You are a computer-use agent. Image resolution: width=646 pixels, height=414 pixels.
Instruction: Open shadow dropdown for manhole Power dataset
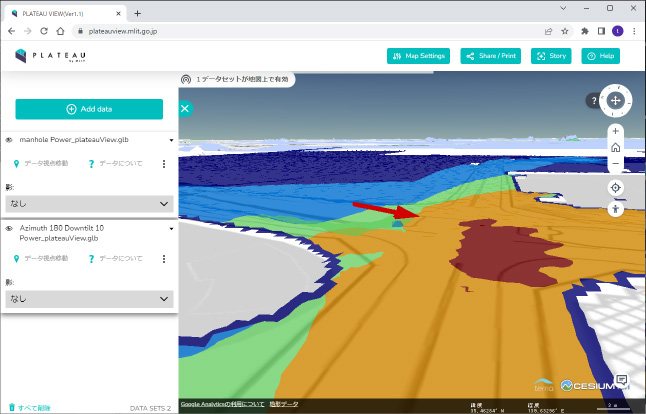pos(88,203)
